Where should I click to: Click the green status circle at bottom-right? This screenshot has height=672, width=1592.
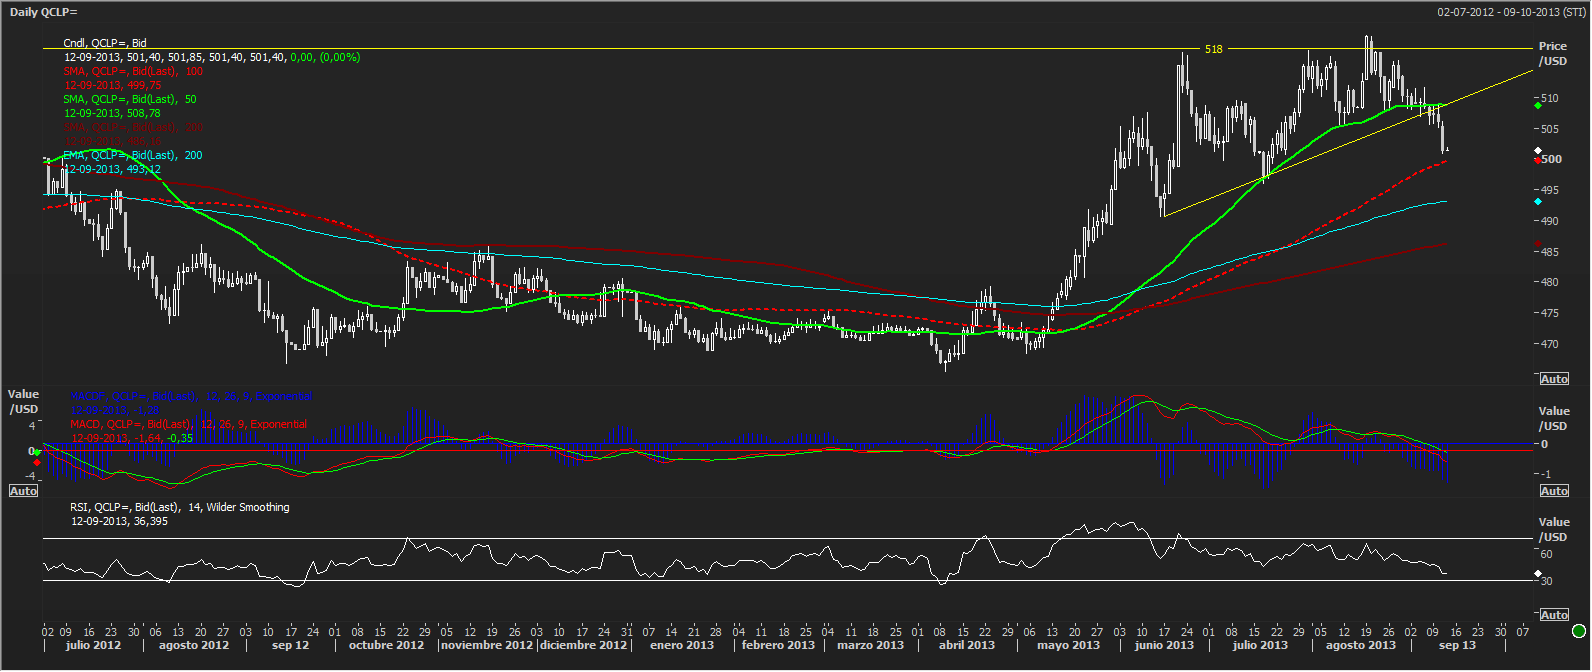(x=1578, y=631)
